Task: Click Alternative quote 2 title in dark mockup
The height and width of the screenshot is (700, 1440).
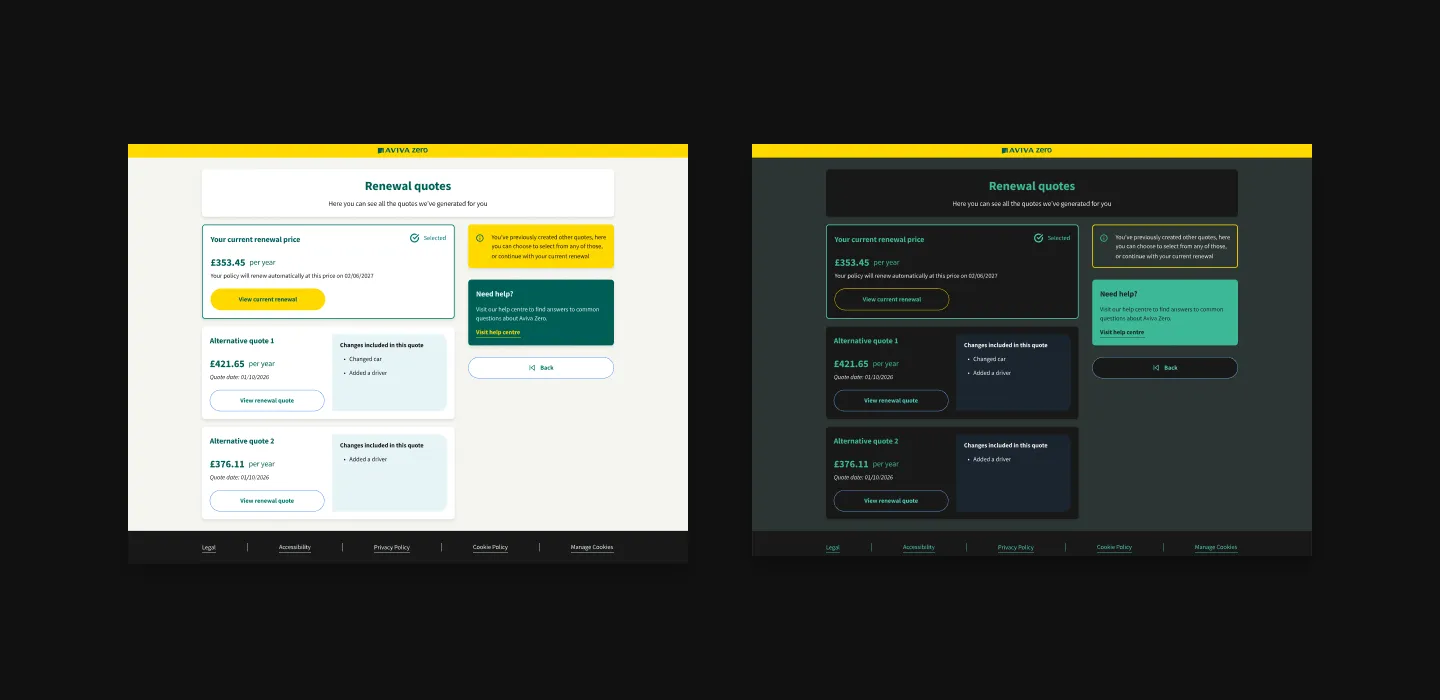Action: coord(866,441)
